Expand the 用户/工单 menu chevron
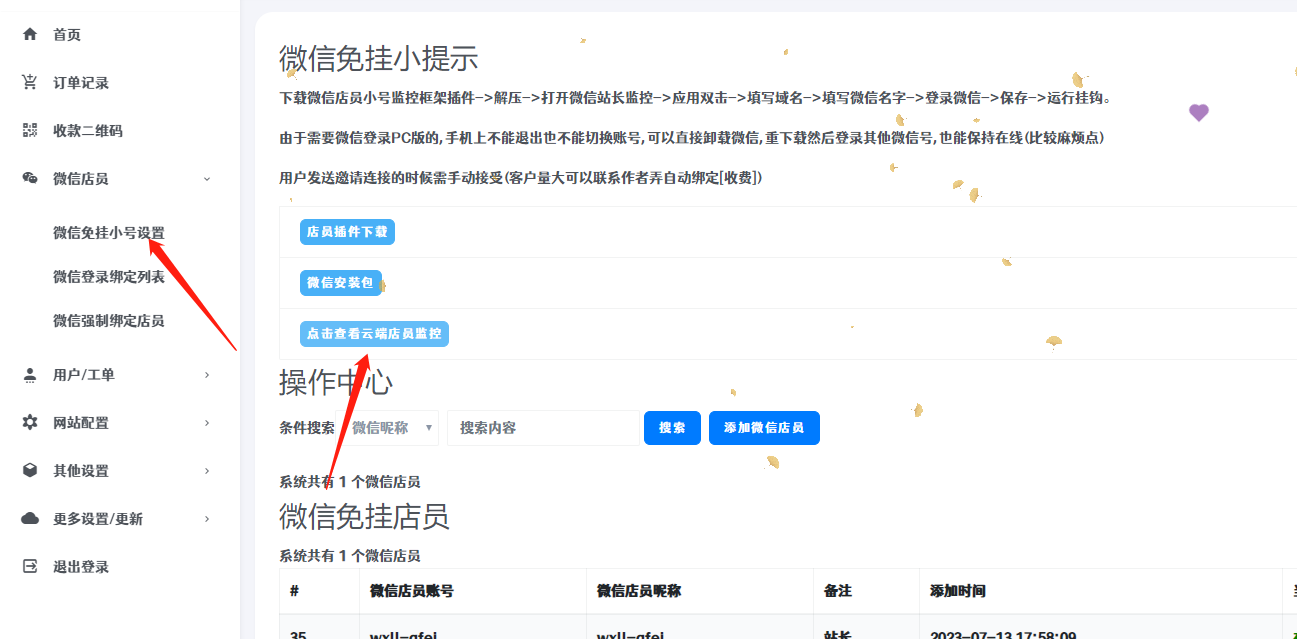1297x639 pixels. [207, 374]
